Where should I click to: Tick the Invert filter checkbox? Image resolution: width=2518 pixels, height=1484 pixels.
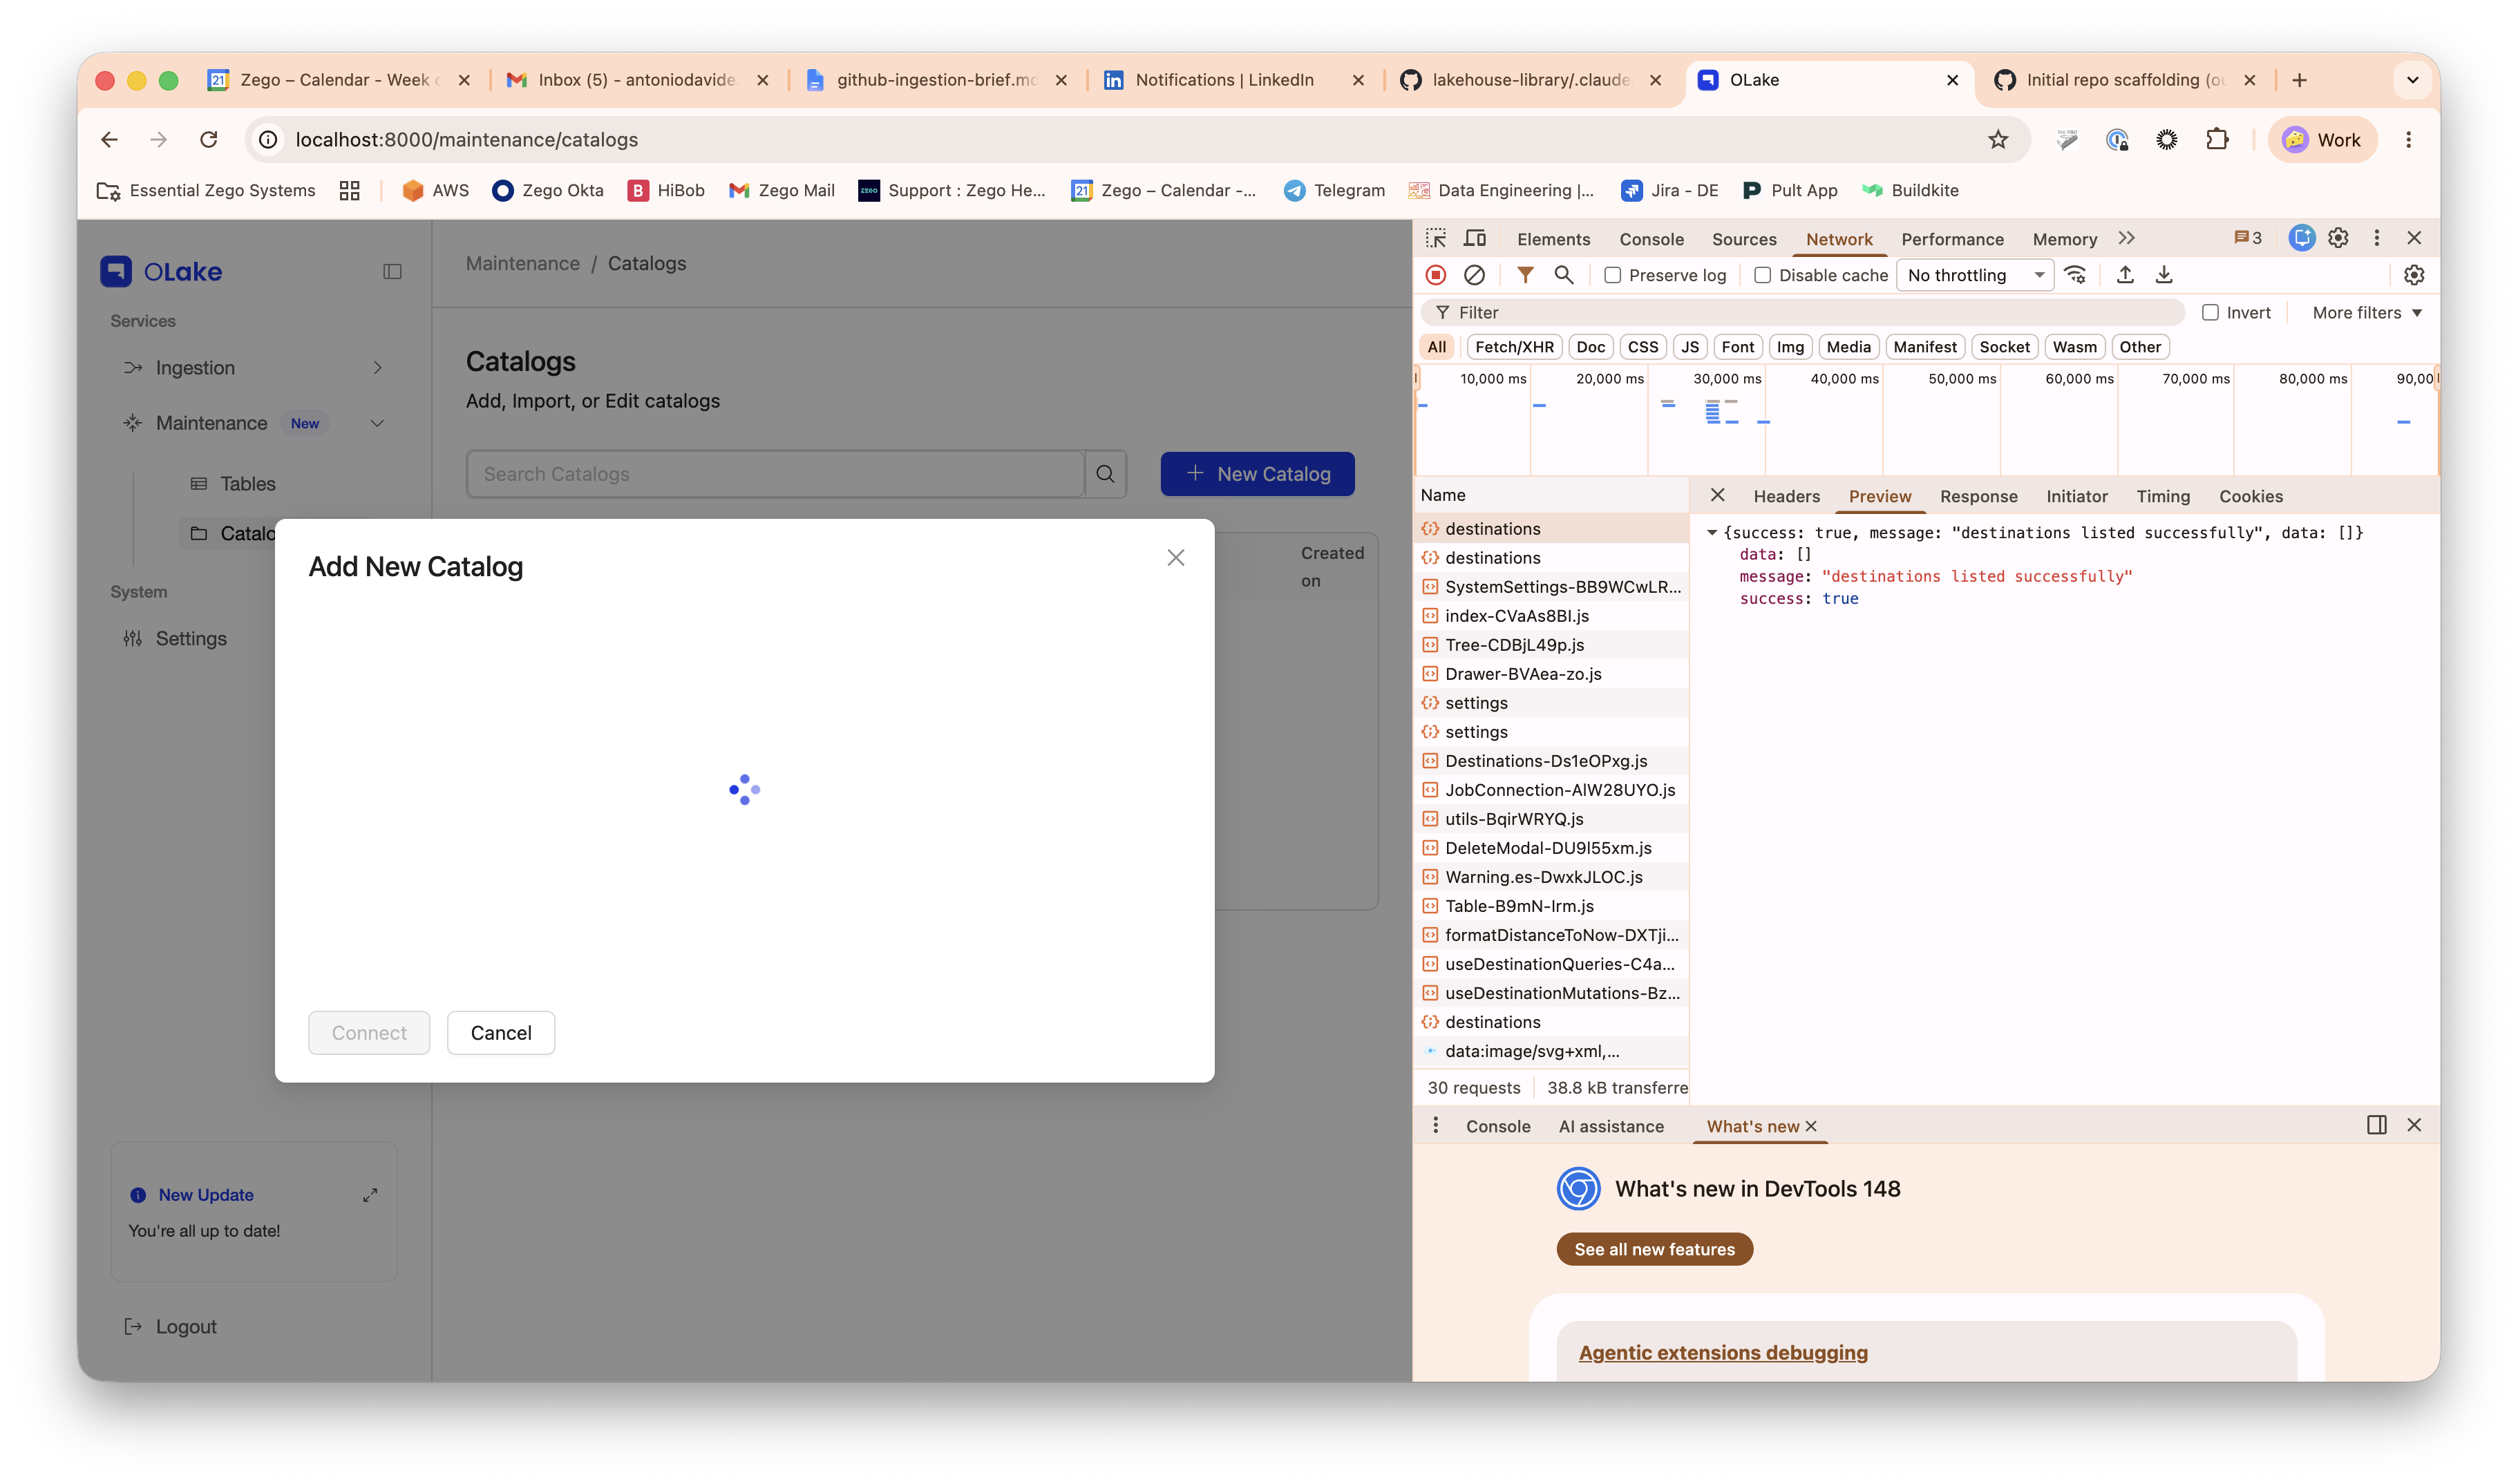coord(2210,313)
